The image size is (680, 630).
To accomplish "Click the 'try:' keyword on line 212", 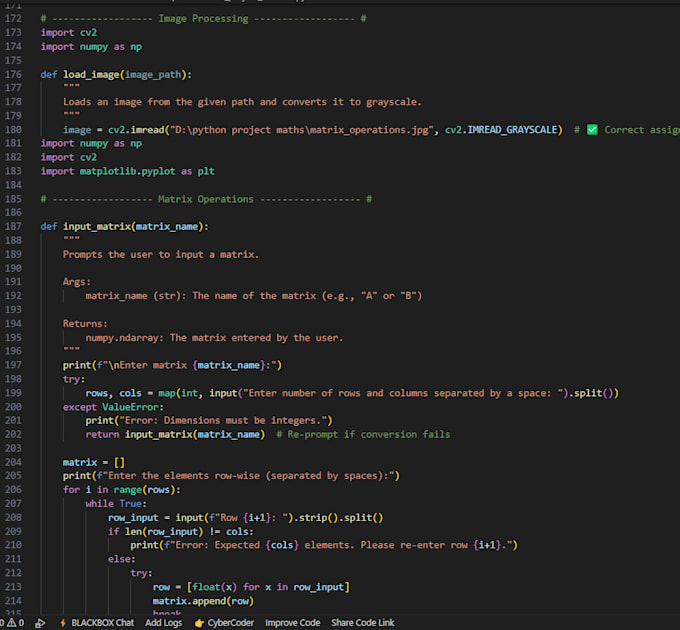I will (141, 573).
